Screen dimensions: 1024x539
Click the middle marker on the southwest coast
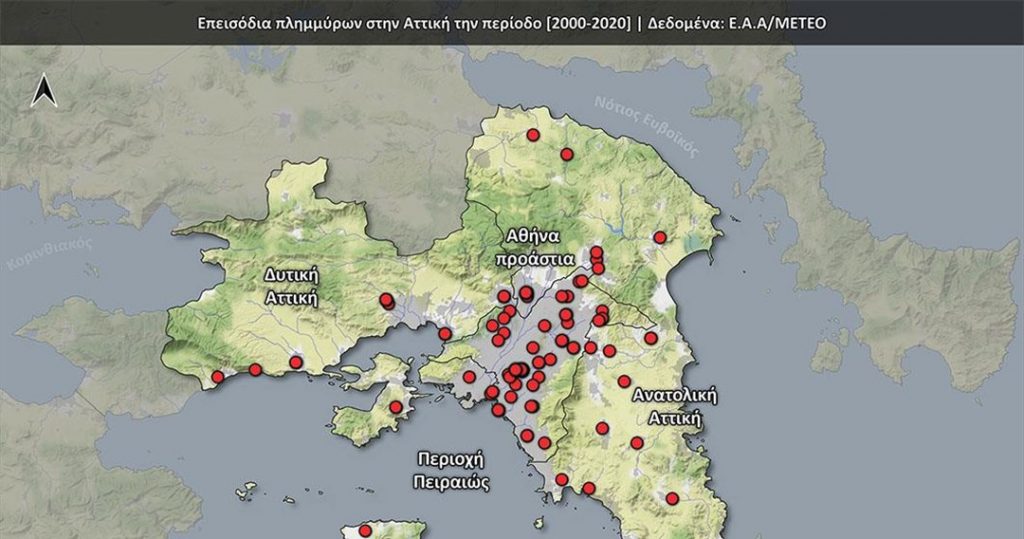(255, 370)
